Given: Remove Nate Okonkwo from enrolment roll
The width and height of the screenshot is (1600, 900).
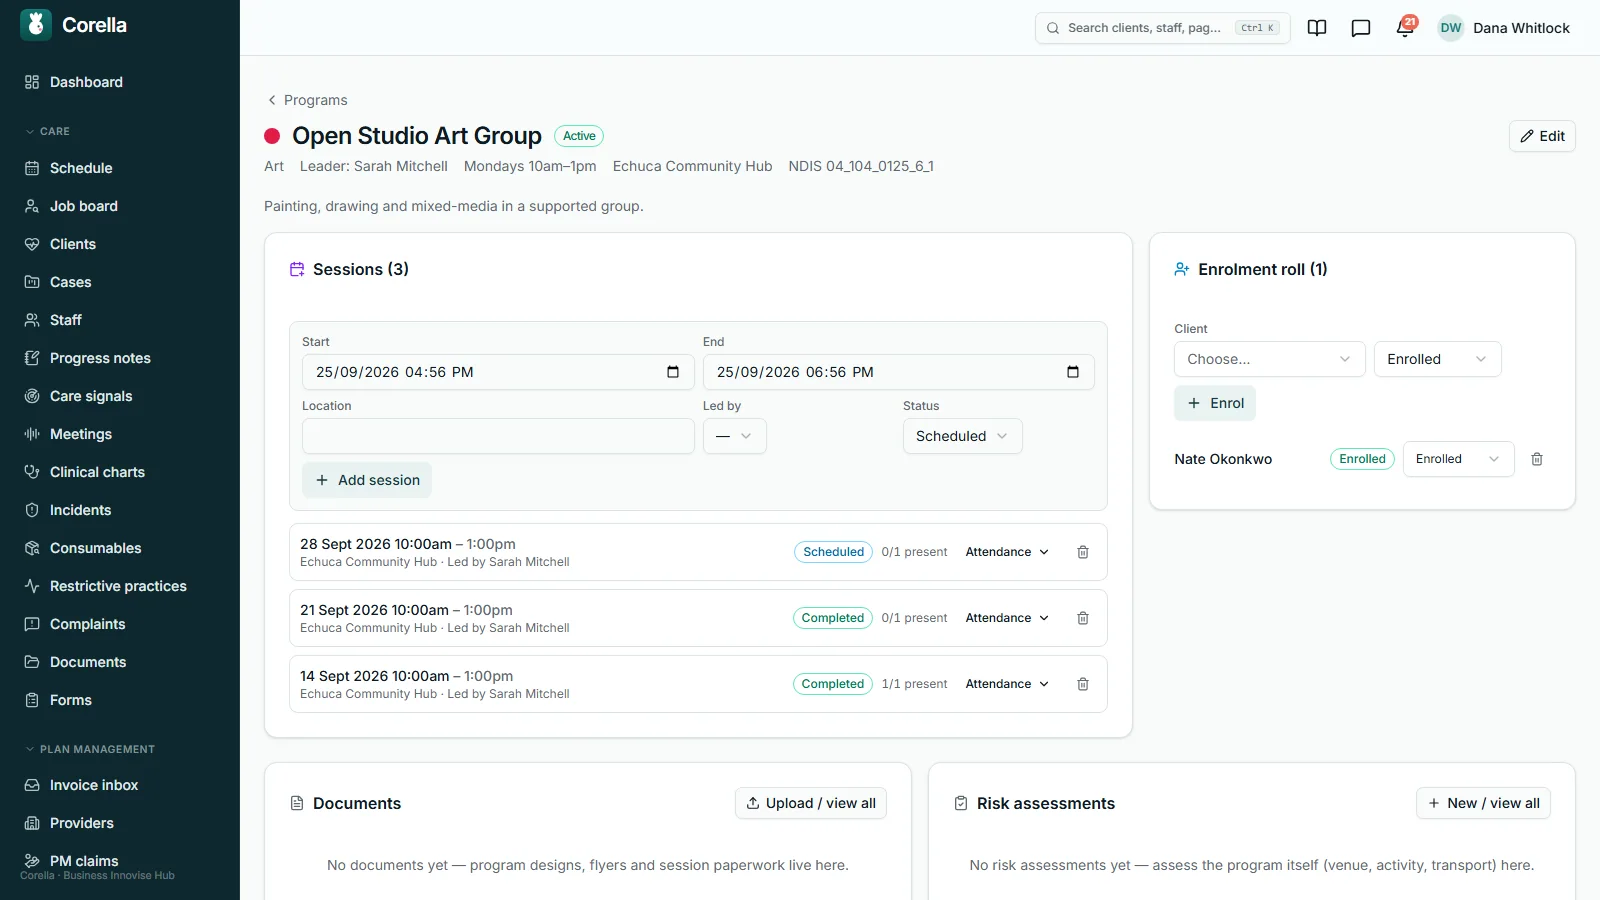Looking at the screenshot, I should point(1537,459).
